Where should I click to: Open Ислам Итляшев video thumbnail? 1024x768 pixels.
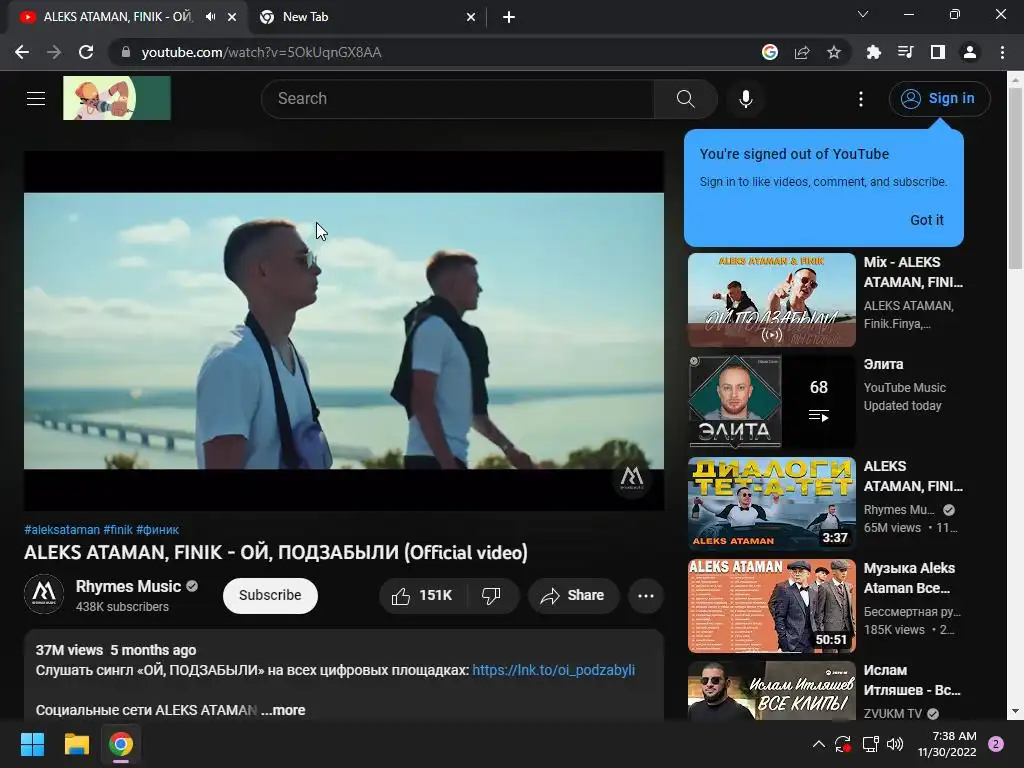(771, 690)
